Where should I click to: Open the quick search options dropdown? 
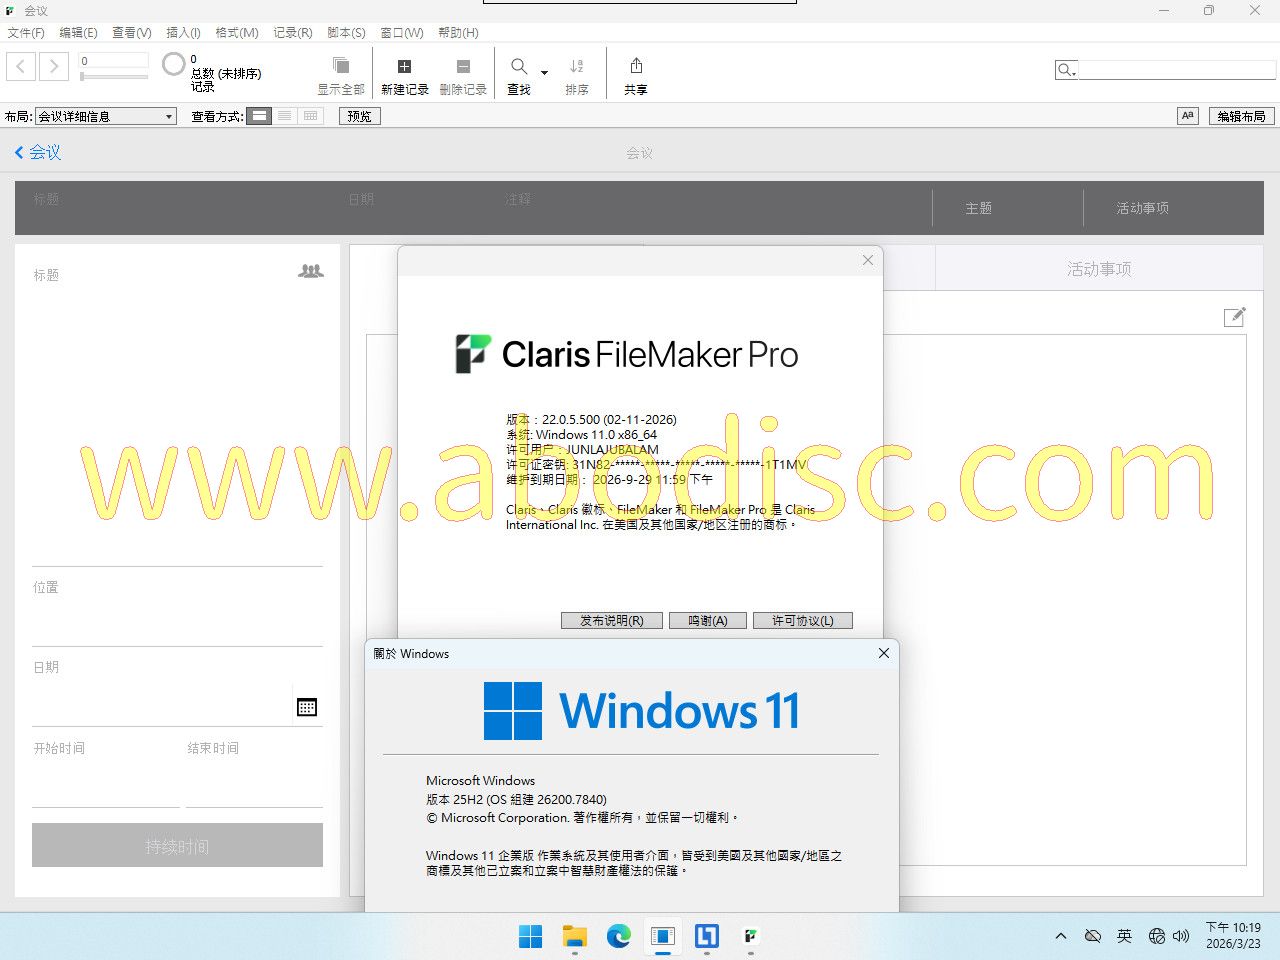(1066, 70)
